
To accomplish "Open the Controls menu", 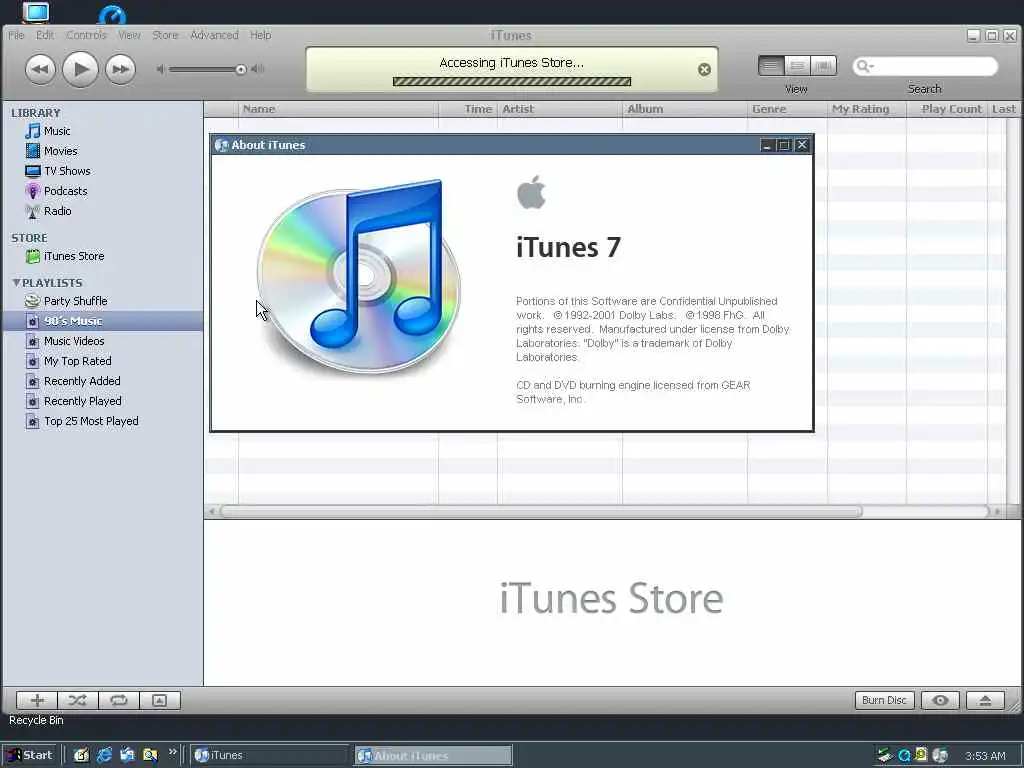I will pyautogui.click(x=86, y=35).
